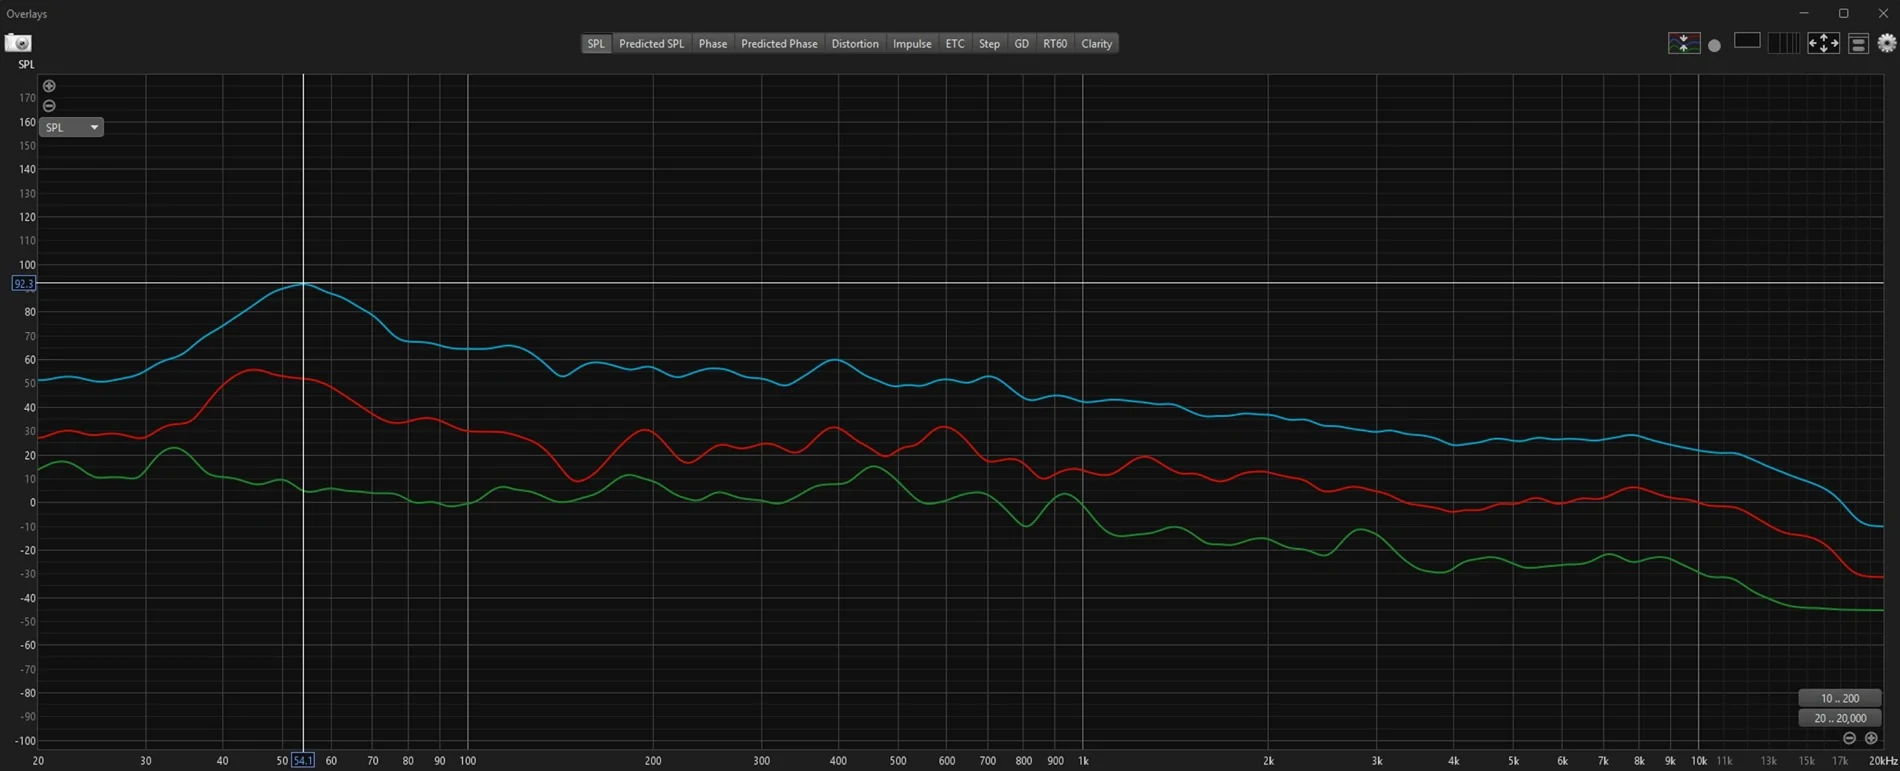Select the RT60 overlay tab
This screenshot has height=771, width=1900.
[1054, 43]
